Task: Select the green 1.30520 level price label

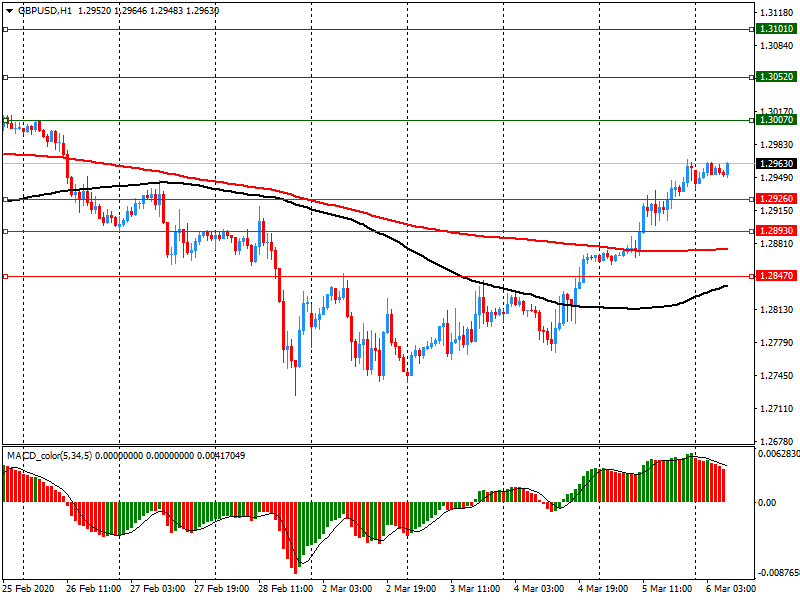Action: [x=777, y=77]
